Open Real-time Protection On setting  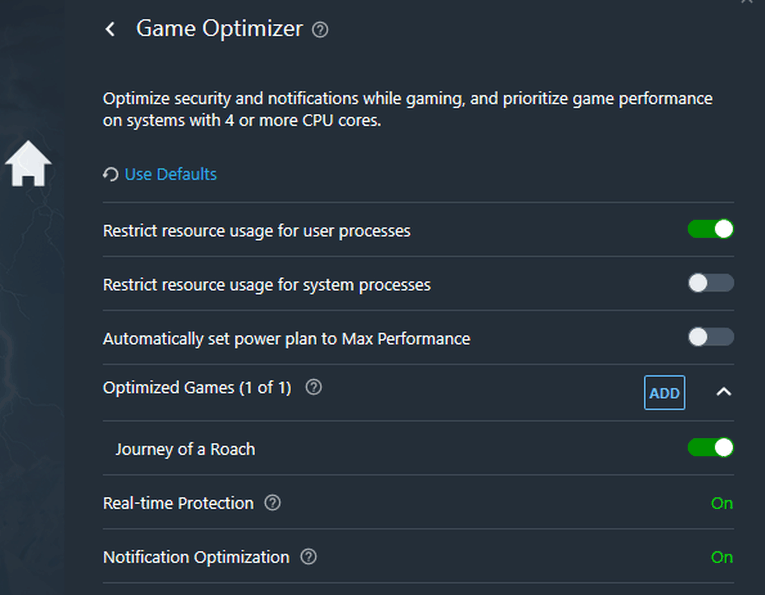(x=721, y=503)
